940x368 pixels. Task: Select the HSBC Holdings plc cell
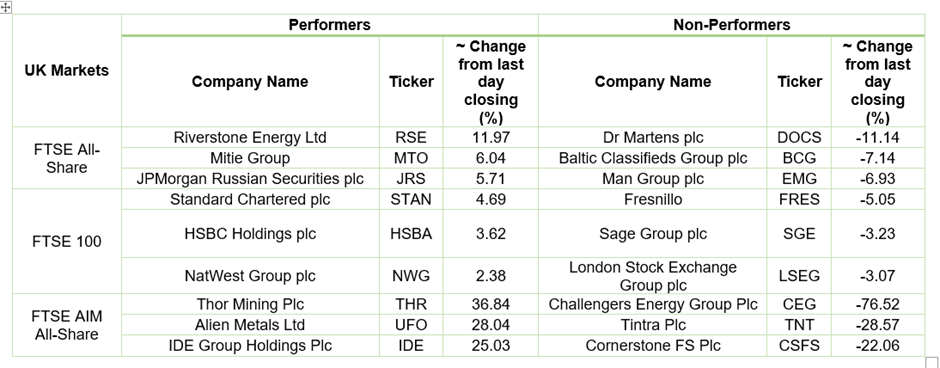[x=250, y=234]
